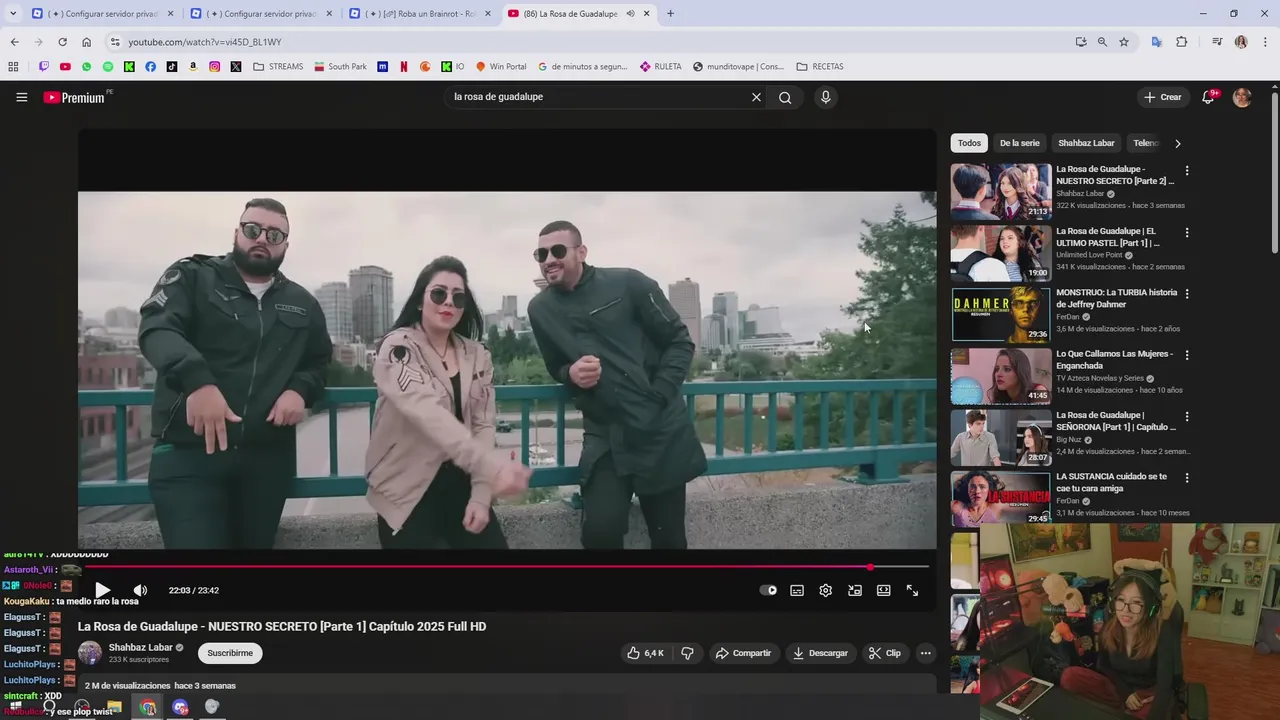Run search with the magnifier button

click(785, 97)
